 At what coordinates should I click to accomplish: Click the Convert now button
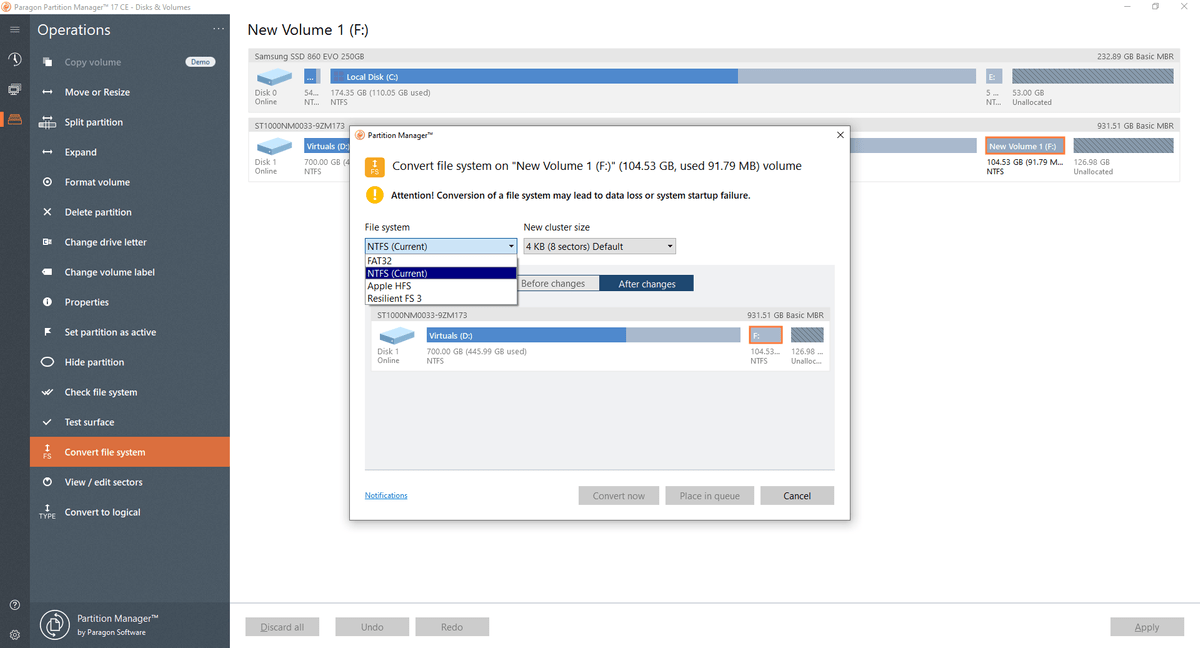click(618, 495)
